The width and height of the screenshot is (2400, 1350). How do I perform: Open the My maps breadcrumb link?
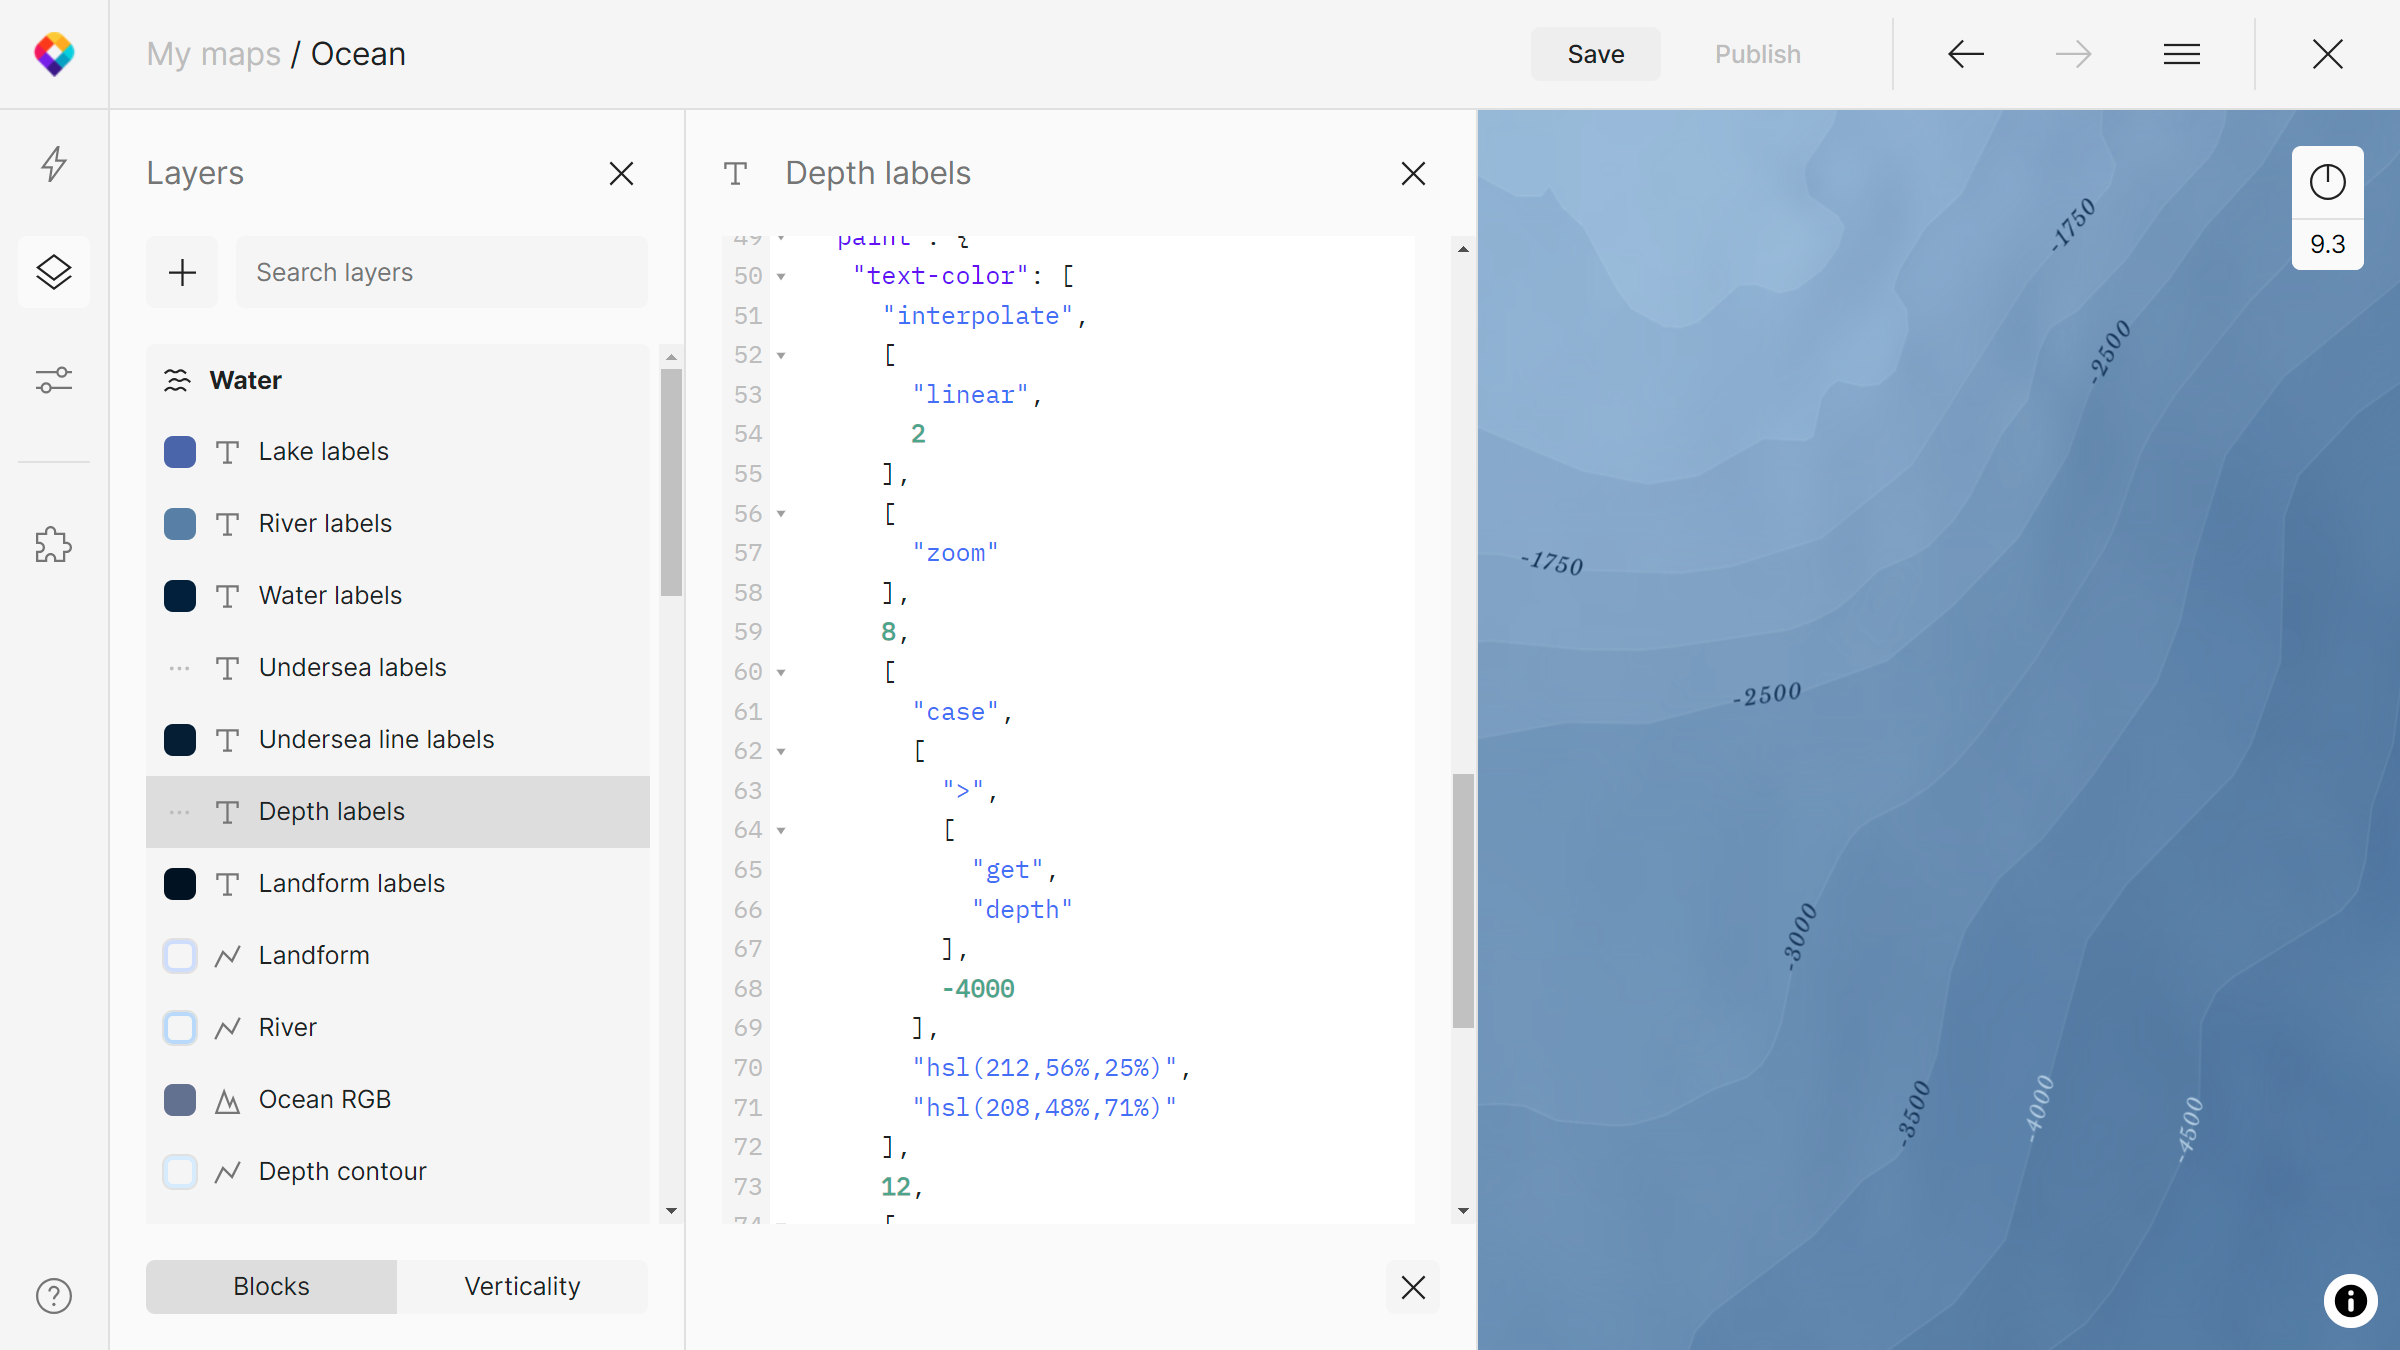click(x=213, y=54)
